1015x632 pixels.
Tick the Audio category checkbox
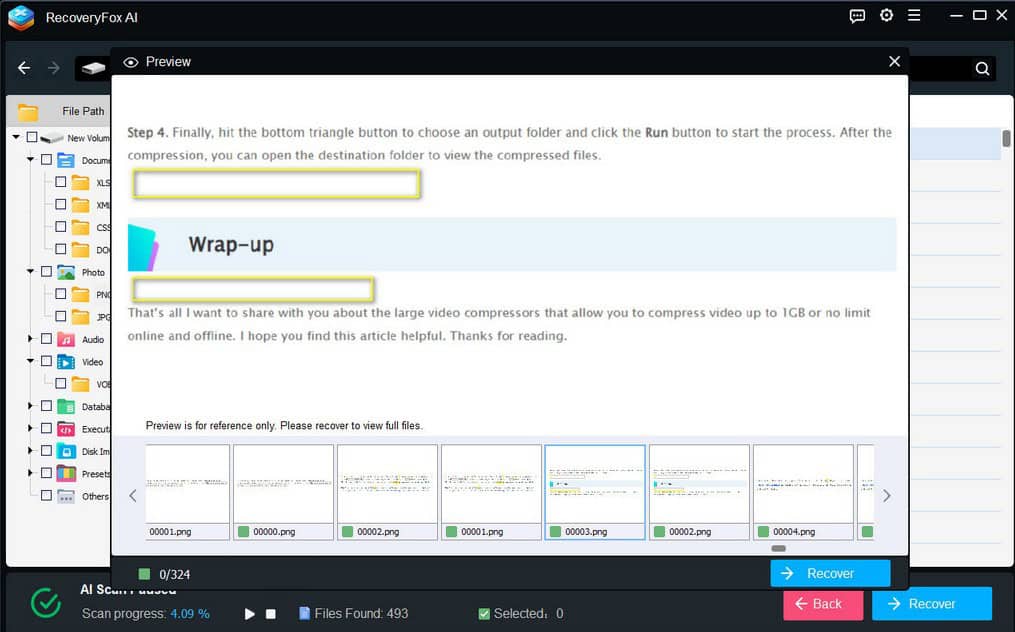(x=46, y=339)
